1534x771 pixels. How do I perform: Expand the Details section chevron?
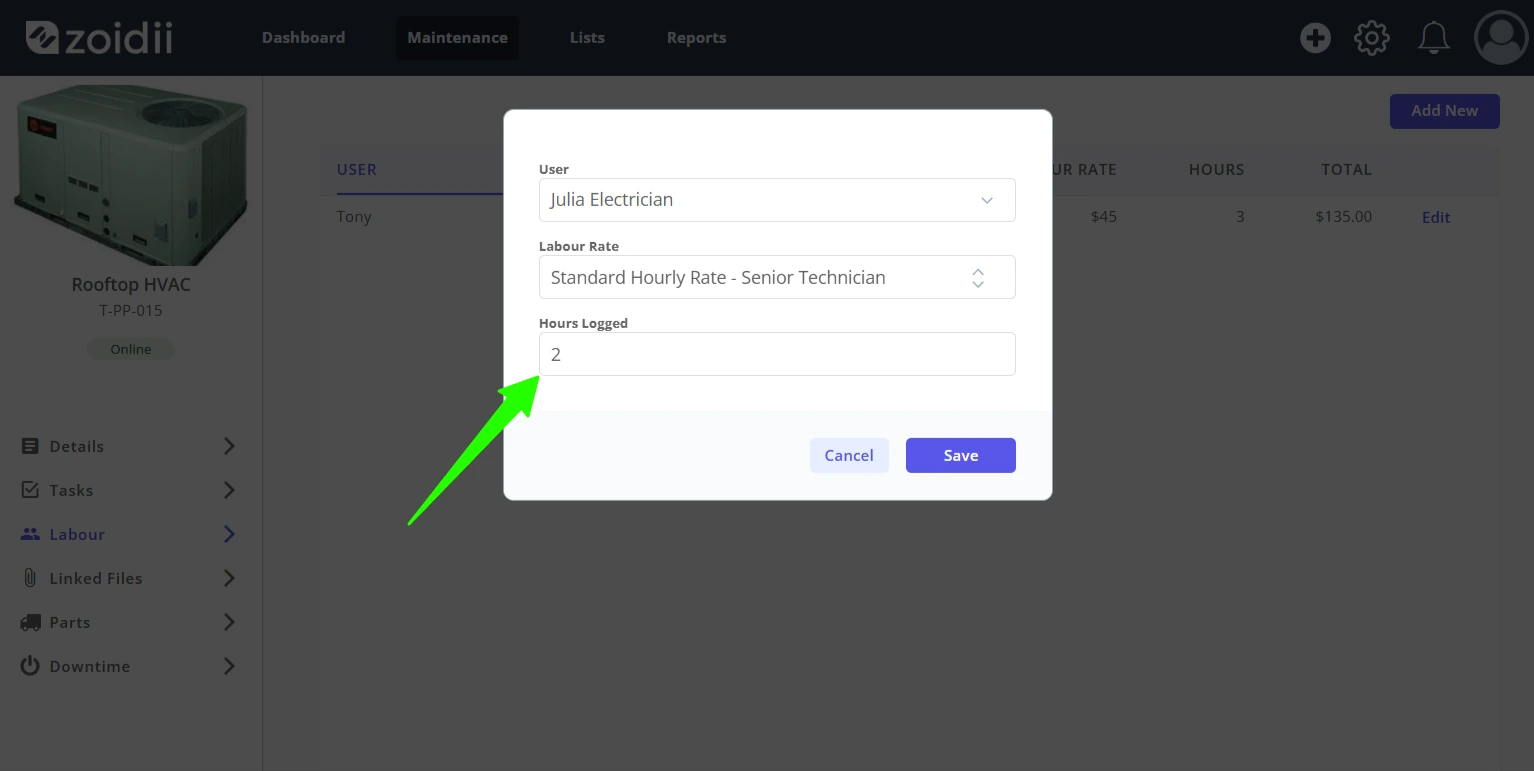pos(229,446)
